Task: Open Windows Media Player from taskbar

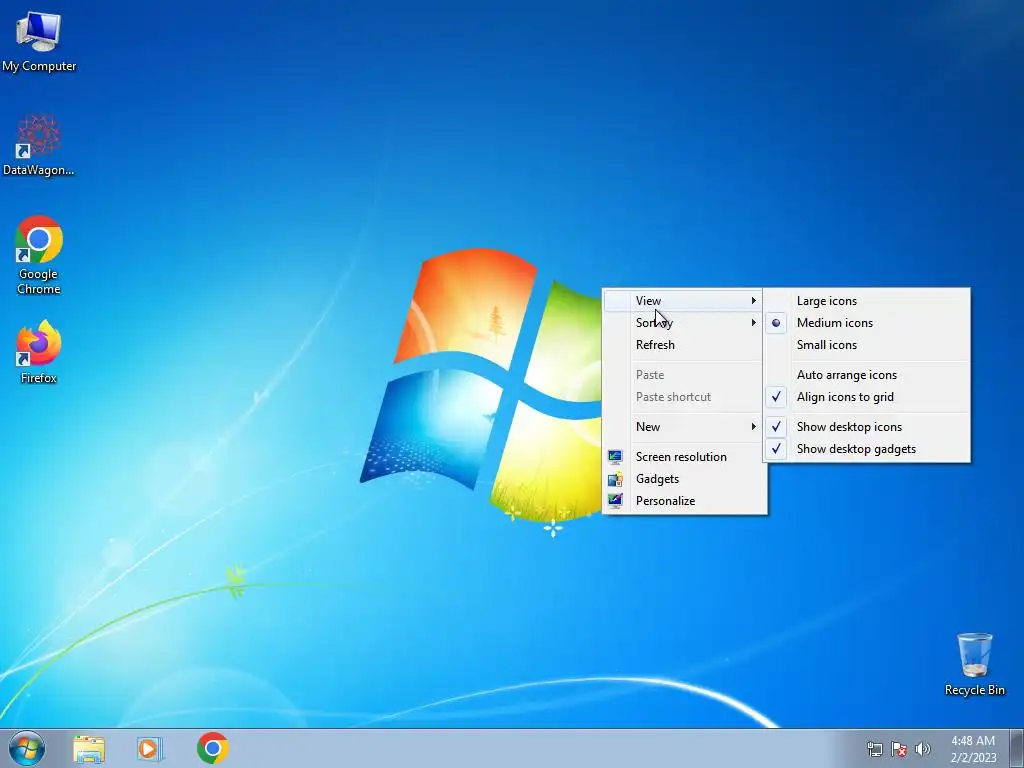Action: (x=150, y=748)
